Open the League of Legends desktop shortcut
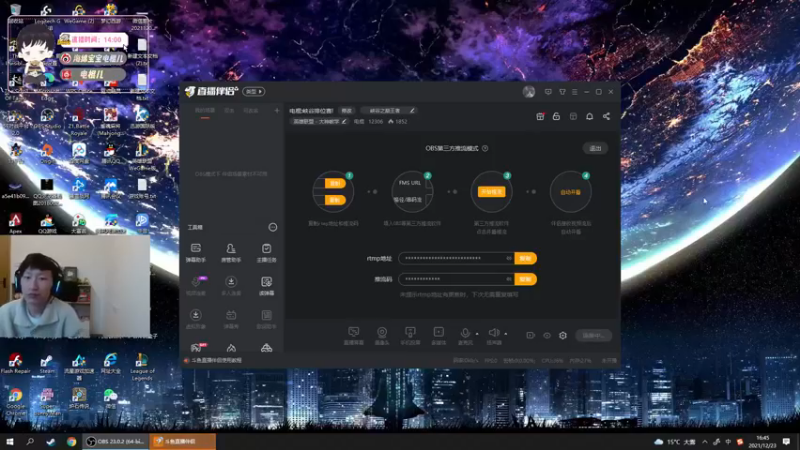 click(141, 366)
